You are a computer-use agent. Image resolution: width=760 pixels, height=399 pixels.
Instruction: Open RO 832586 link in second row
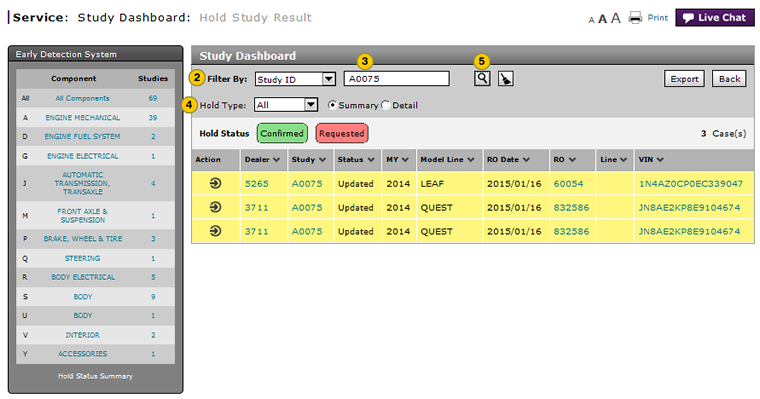tap(571, 207)
